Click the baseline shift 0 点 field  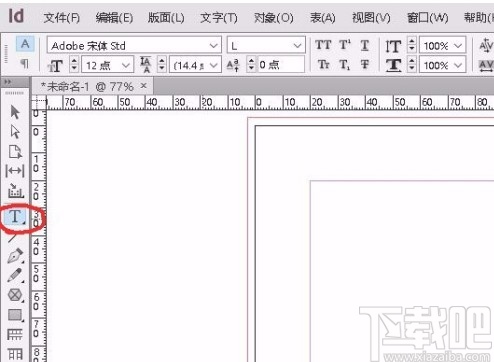[280, 64]
